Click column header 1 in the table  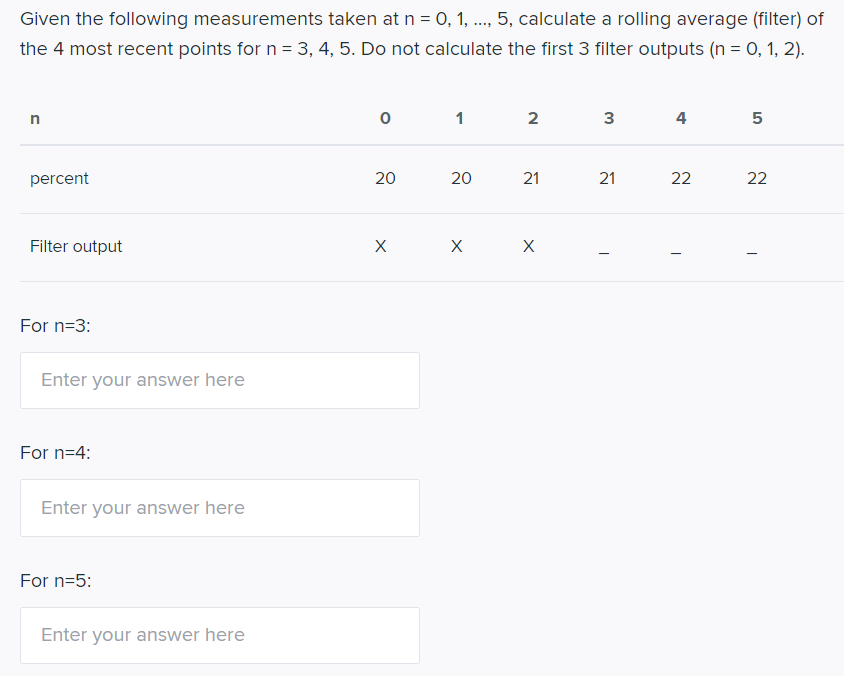(459, 118)
